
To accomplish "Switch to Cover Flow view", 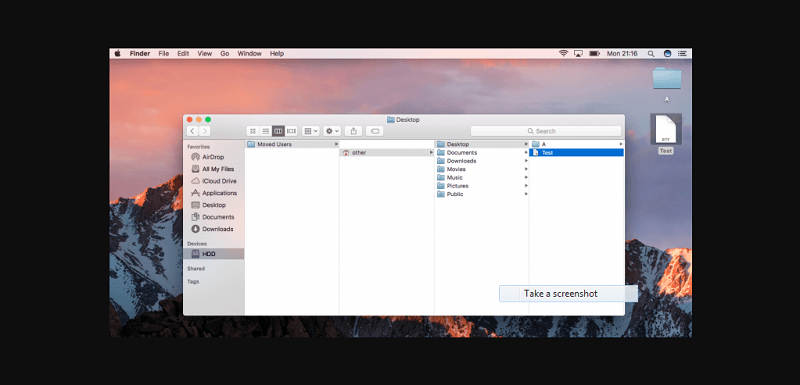I will (x=291, y=131).
